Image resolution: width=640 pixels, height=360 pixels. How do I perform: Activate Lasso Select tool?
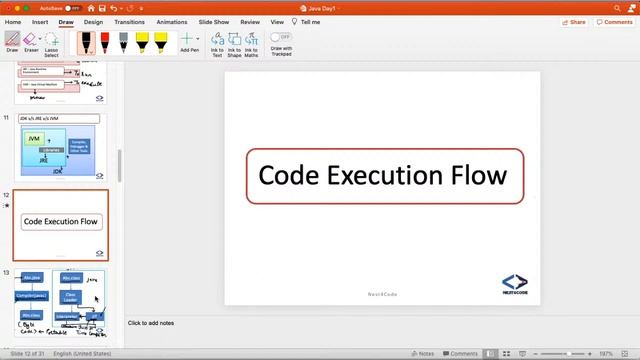pyautogui.click(x=51, y=44)
